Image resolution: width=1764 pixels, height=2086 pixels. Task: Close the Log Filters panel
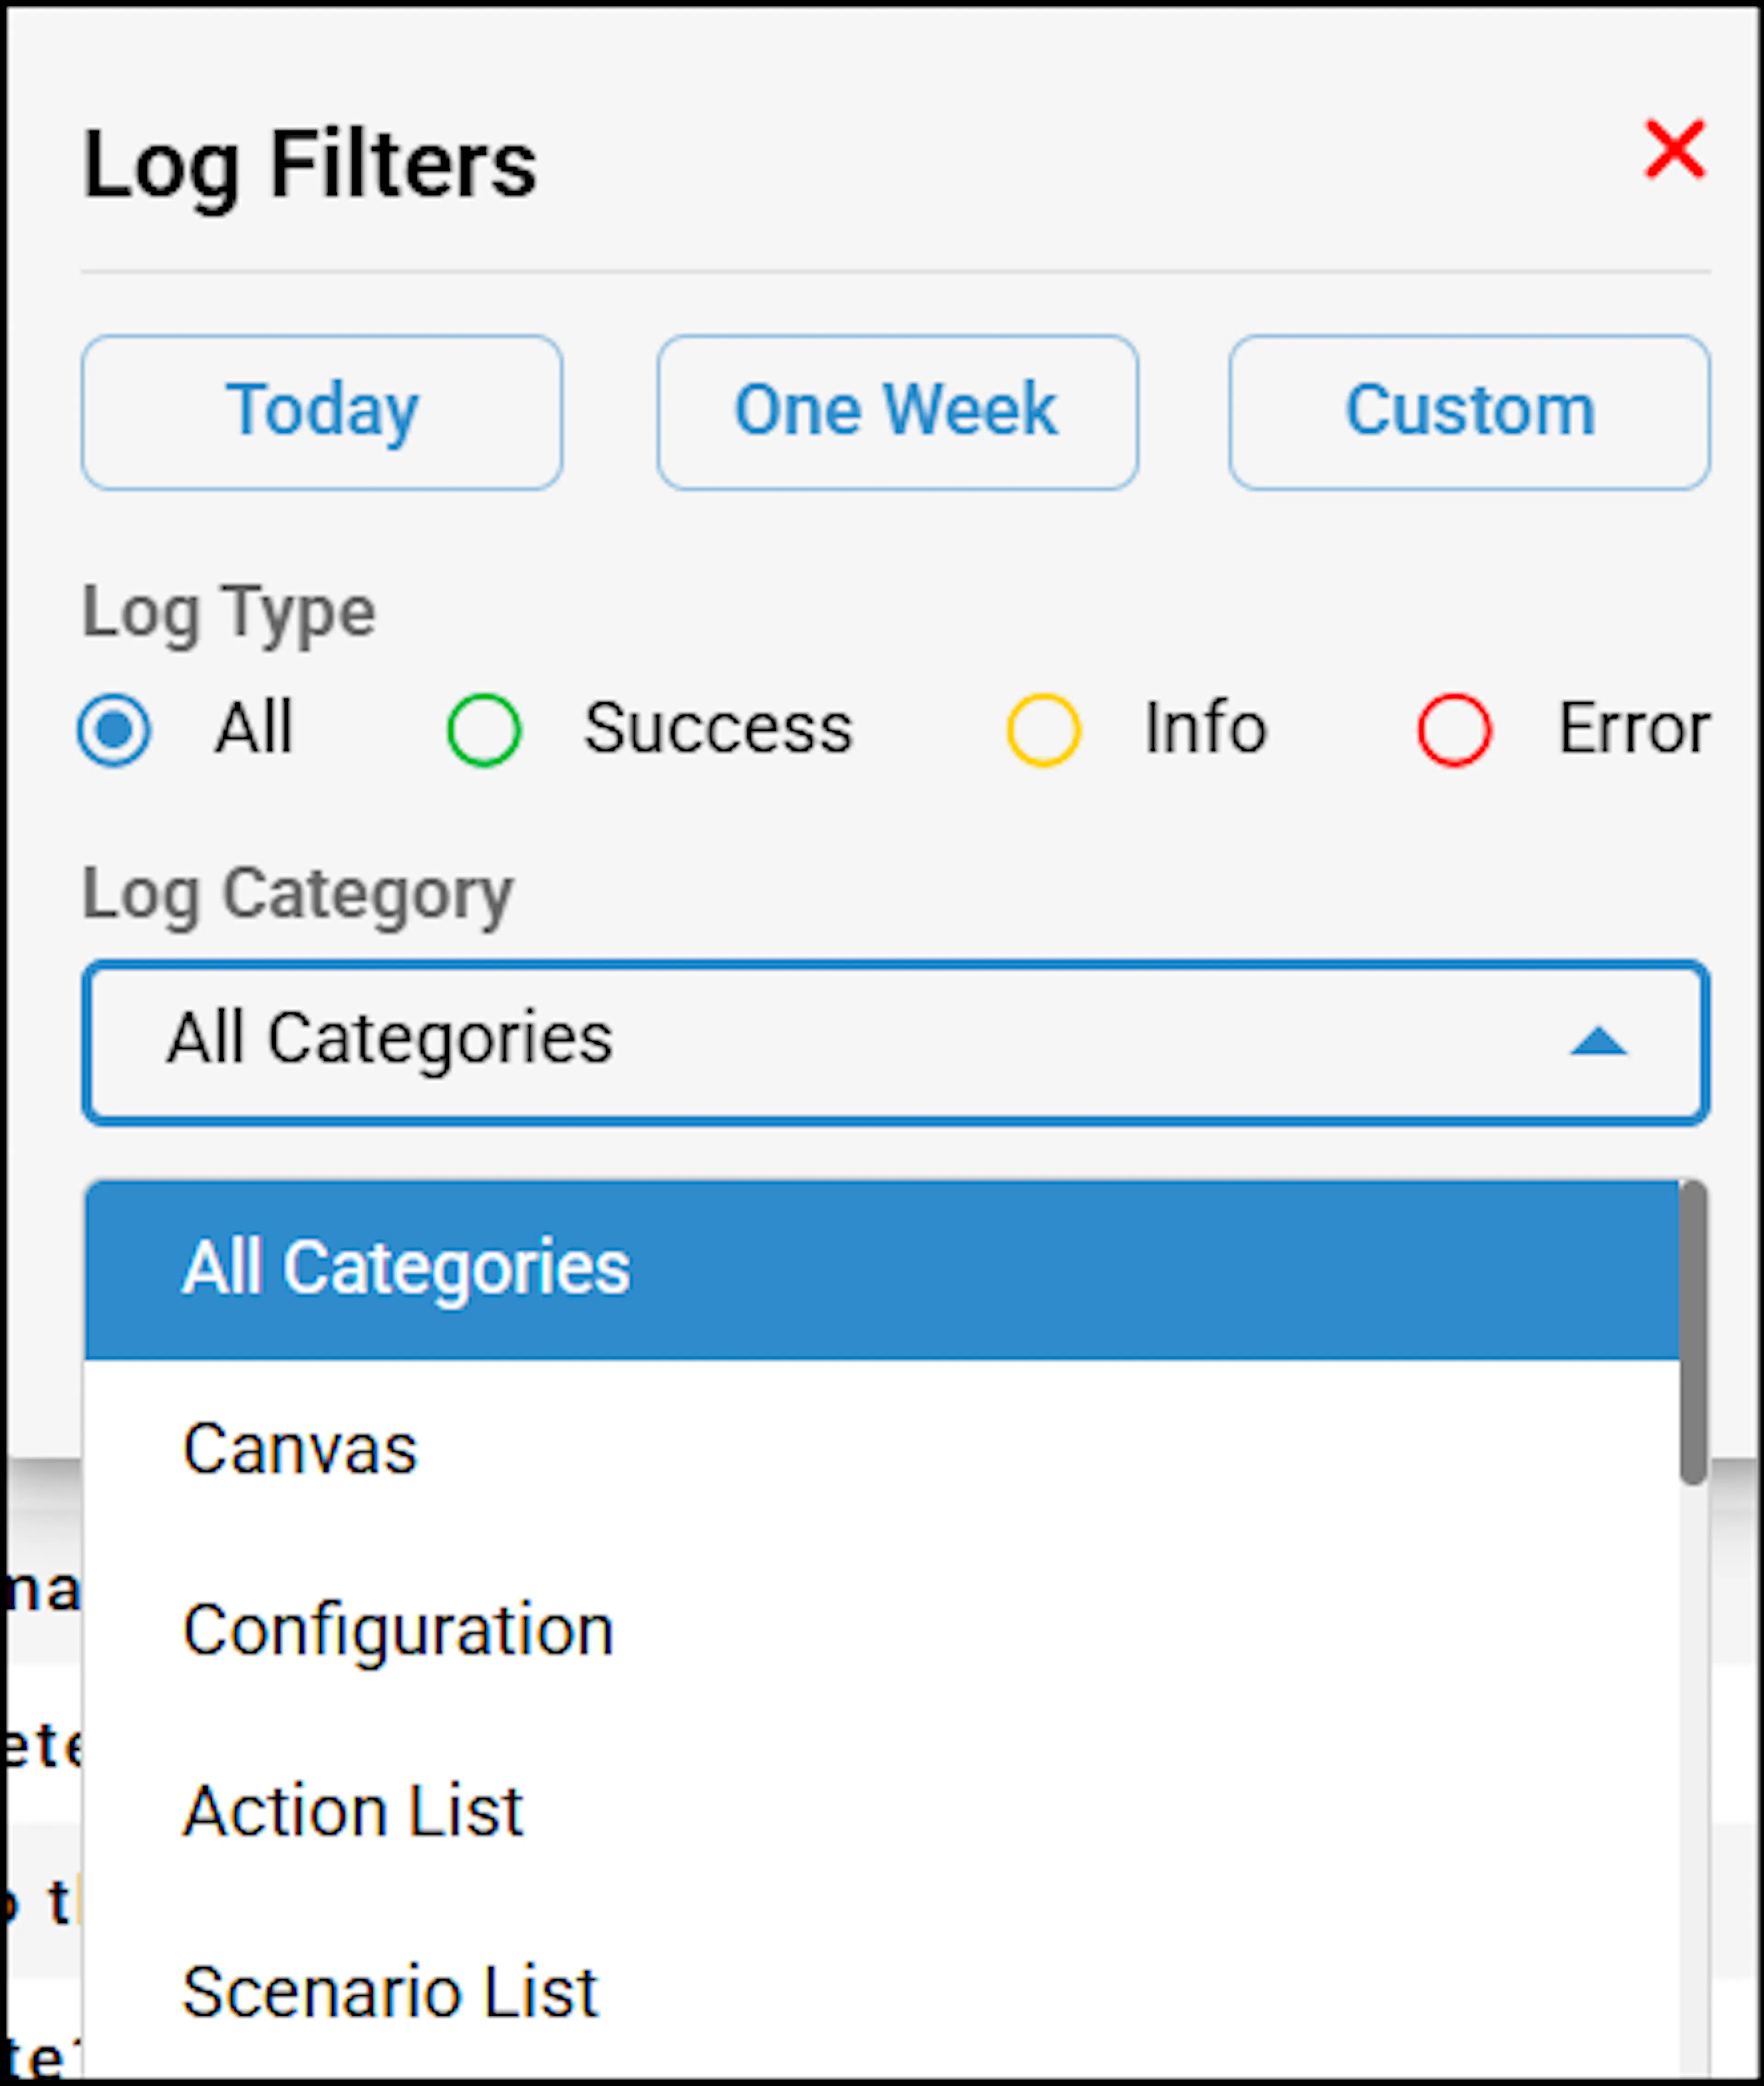click(1674, 150)
